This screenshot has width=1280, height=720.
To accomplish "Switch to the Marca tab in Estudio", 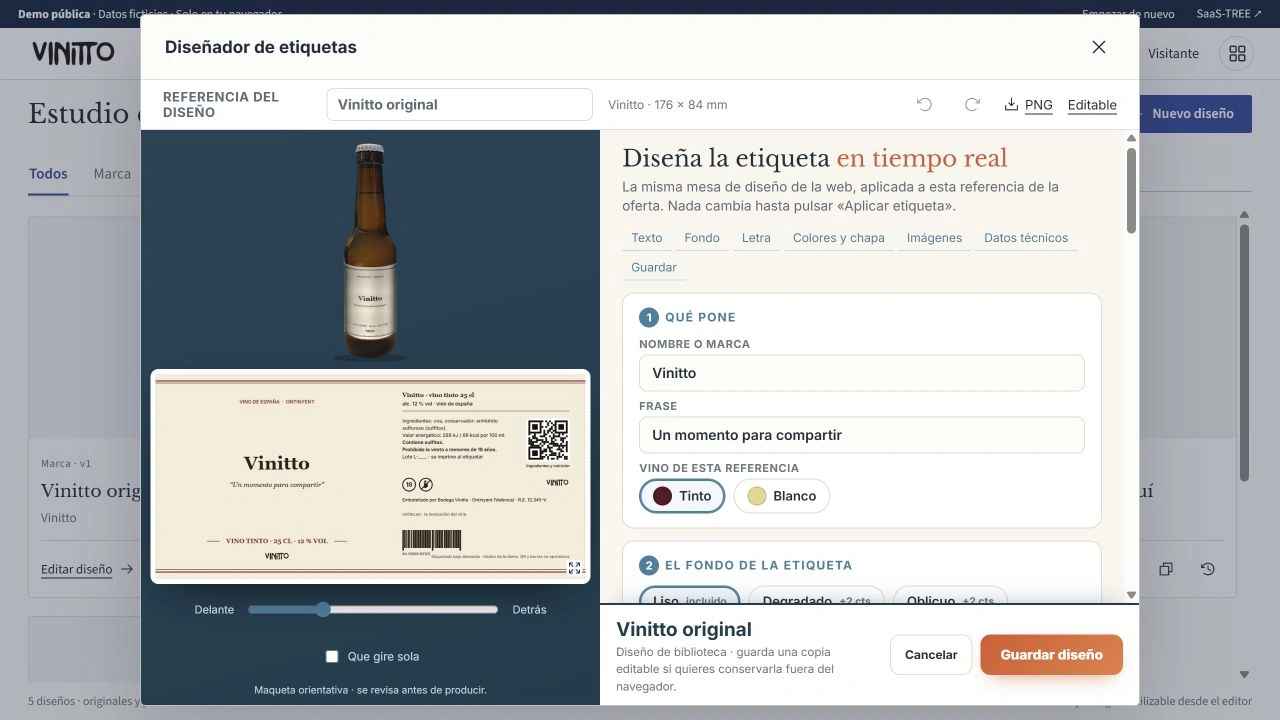I will tap(112, 174).
